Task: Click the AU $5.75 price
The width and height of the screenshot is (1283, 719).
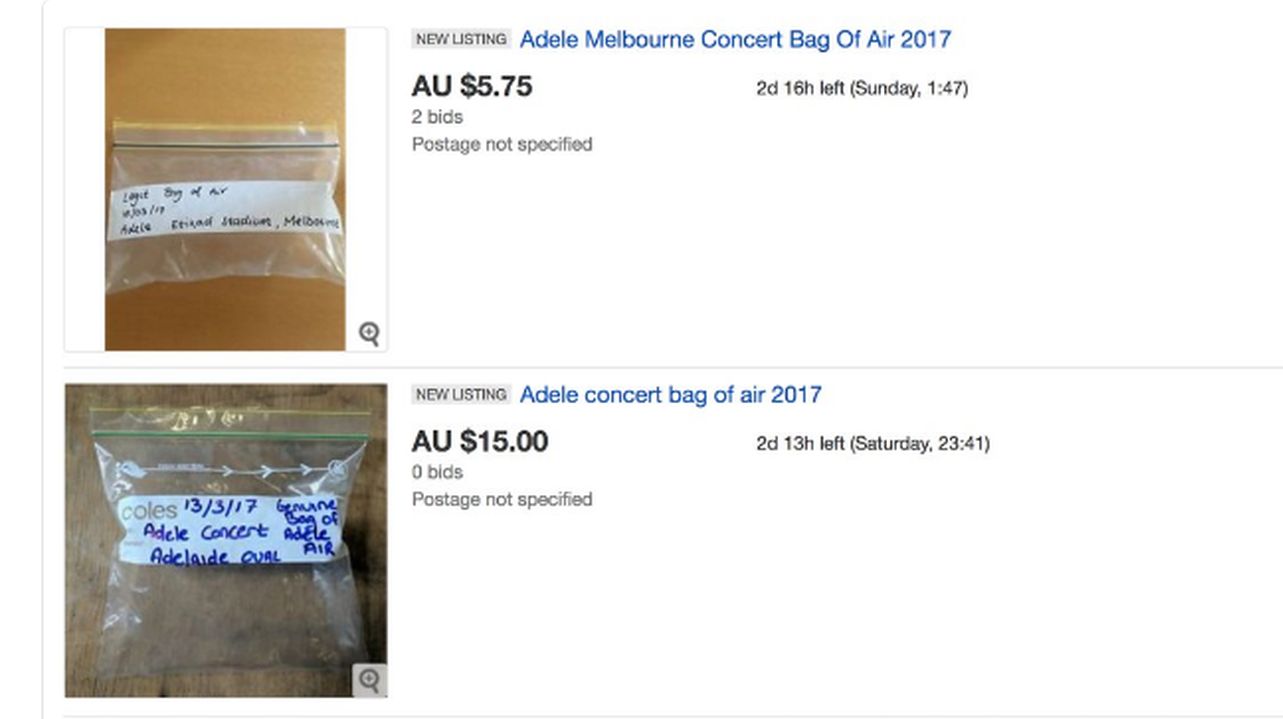Action: pyautogui.click(x=472, y=87)
